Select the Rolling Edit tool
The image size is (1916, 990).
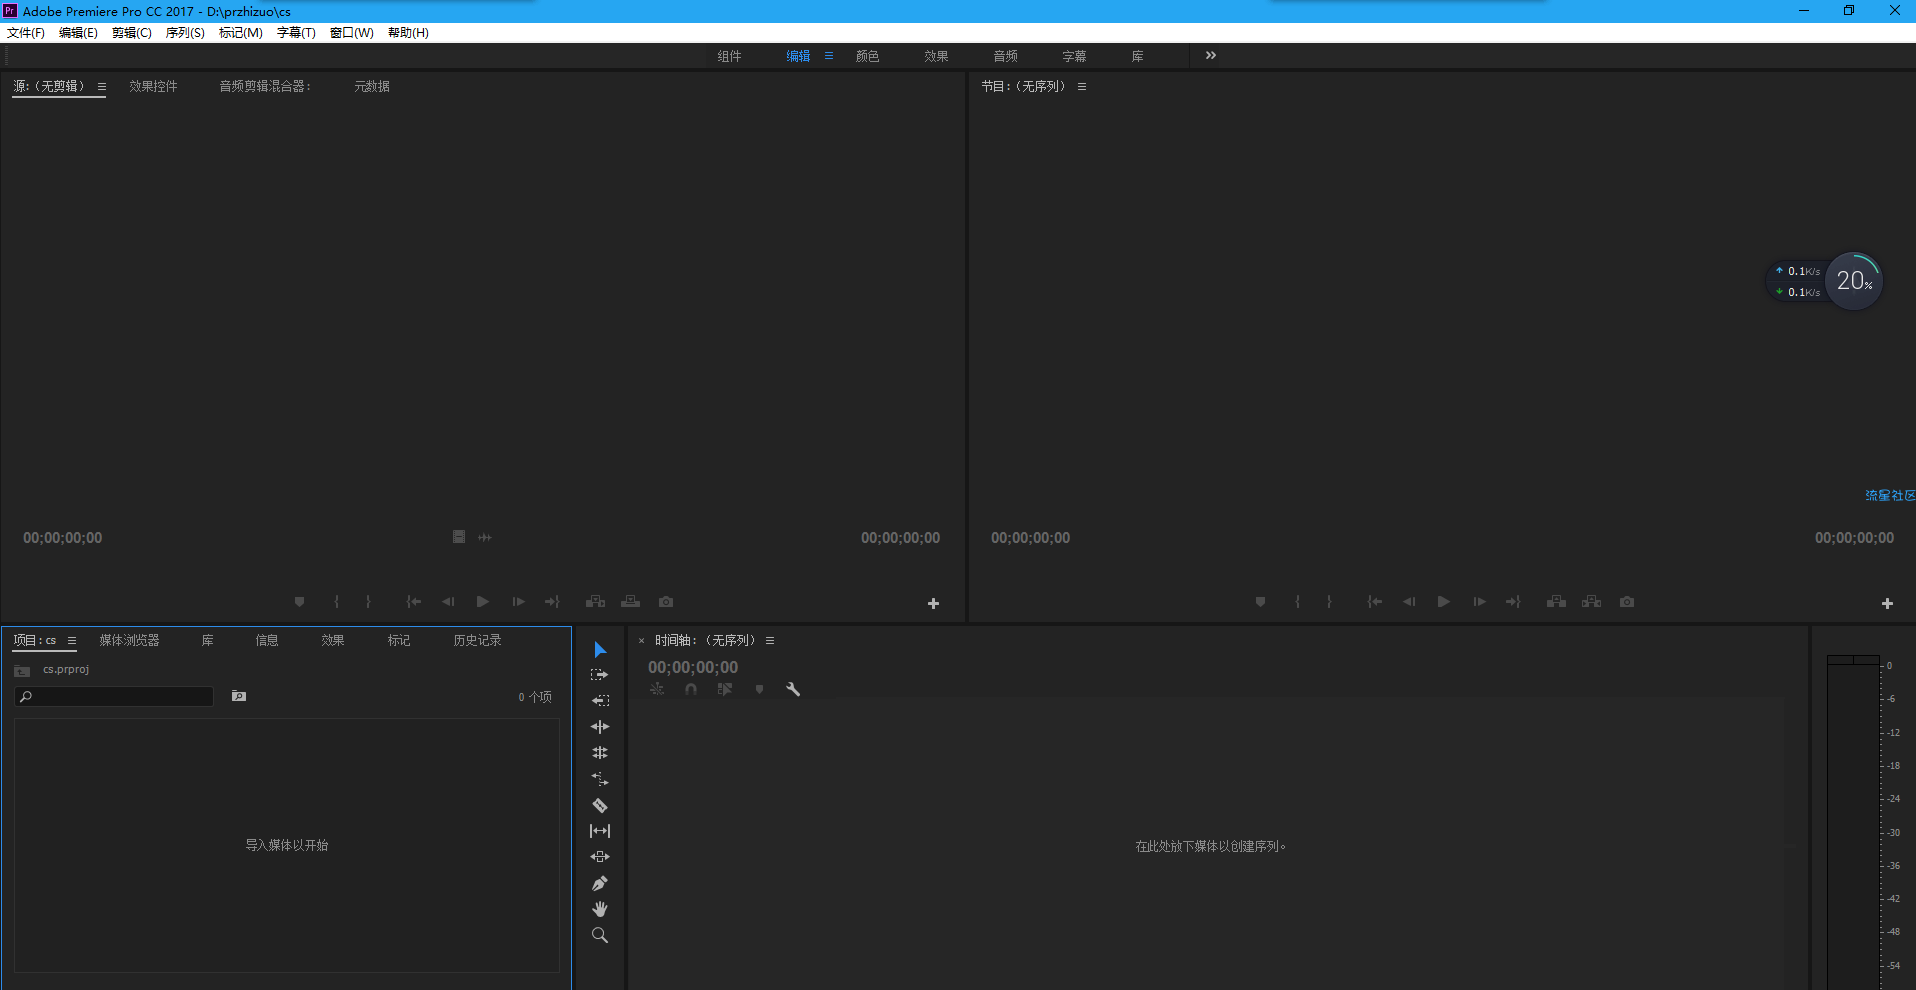pyautogui.click(x=600, y=753)
